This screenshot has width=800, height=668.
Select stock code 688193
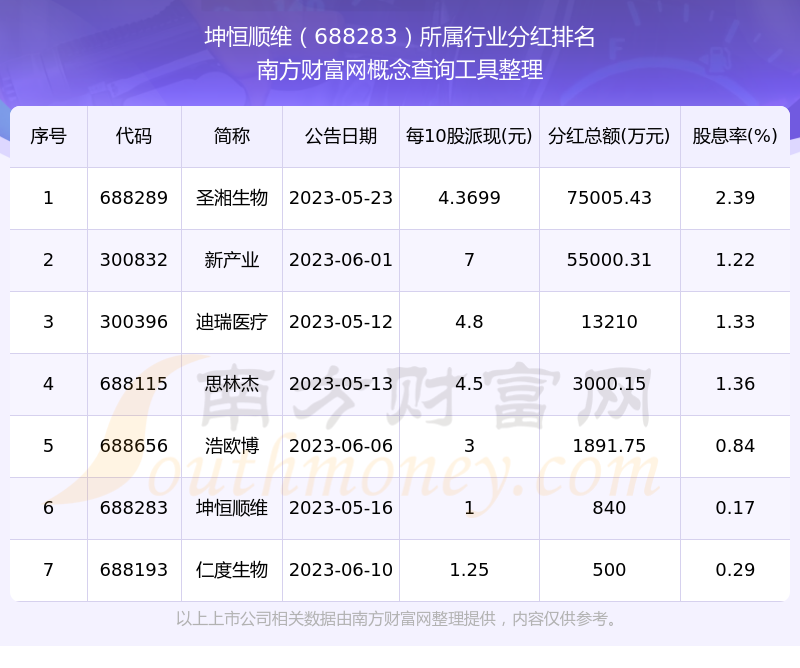click(134, 570)
